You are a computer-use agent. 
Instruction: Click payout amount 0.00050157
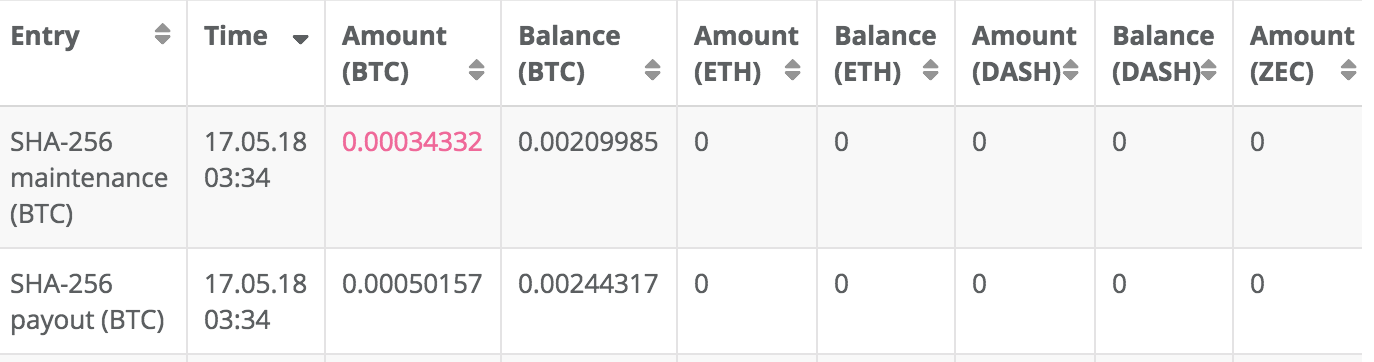(412, 284)
